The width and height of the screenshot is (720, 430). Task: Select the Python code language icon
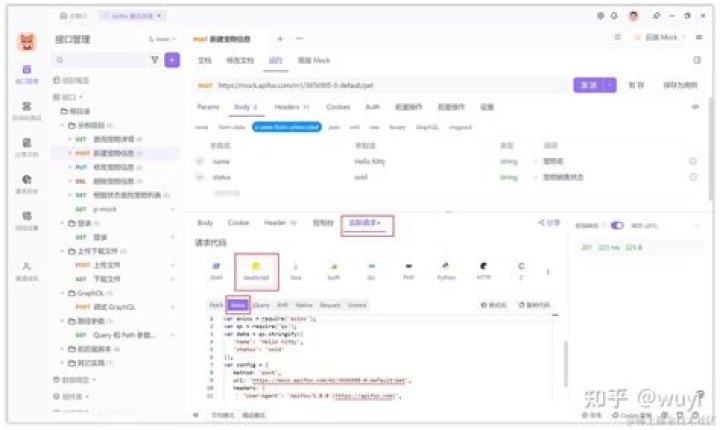click(446, 271)
